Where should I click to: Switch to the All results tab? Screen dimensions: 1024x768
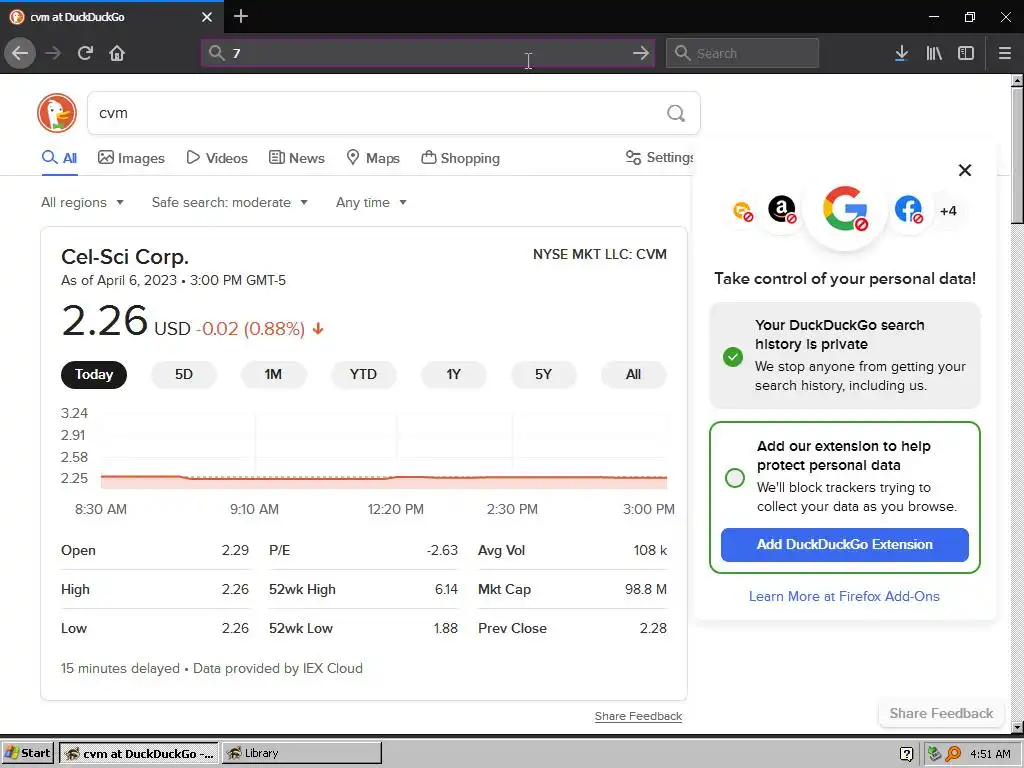[x=59, y=158]
